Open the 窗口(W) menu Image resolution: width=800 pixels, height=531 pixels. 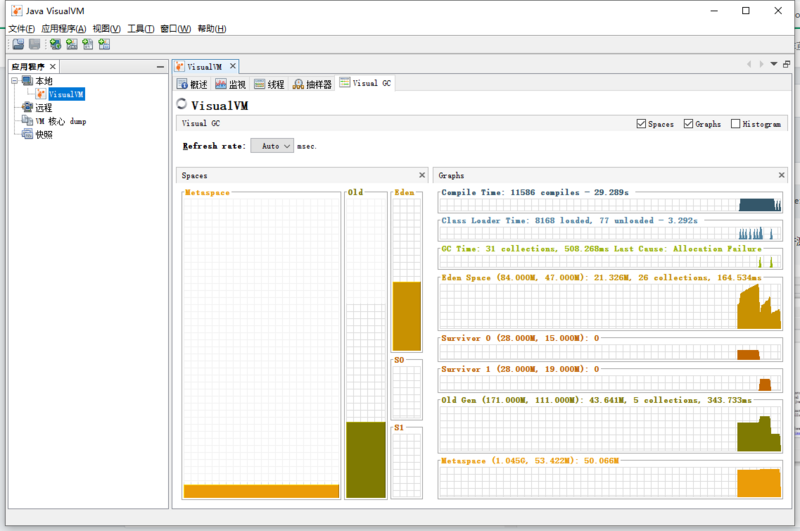coord(176,29)
